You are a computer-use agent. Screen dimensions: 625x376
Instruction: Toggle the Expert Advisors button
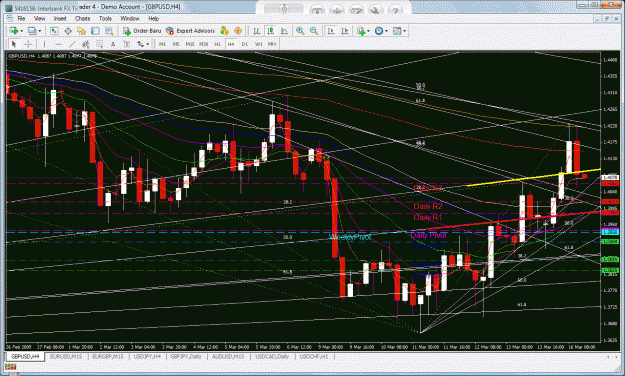(x=190, y=31)
